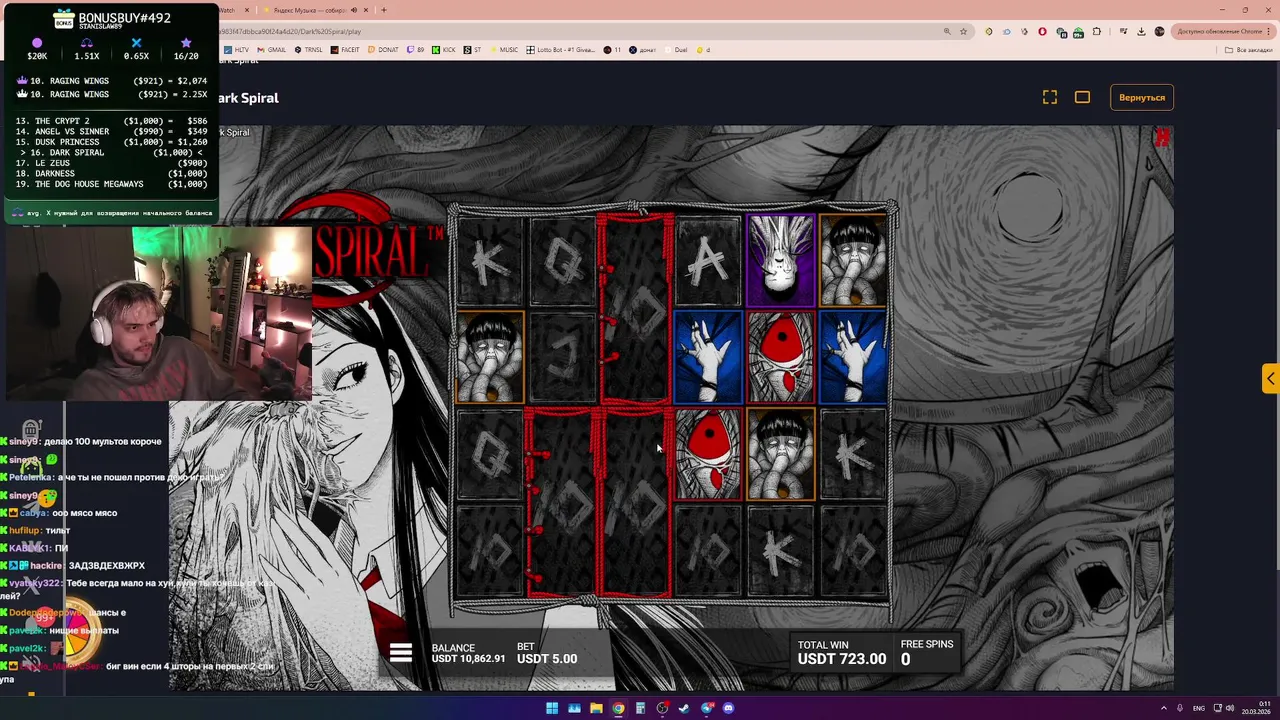Select 18. DARKNESS row
Image resolution: width=1280 pixels, height=720 pixels.
pyautogui.click(x=111, y=174)
